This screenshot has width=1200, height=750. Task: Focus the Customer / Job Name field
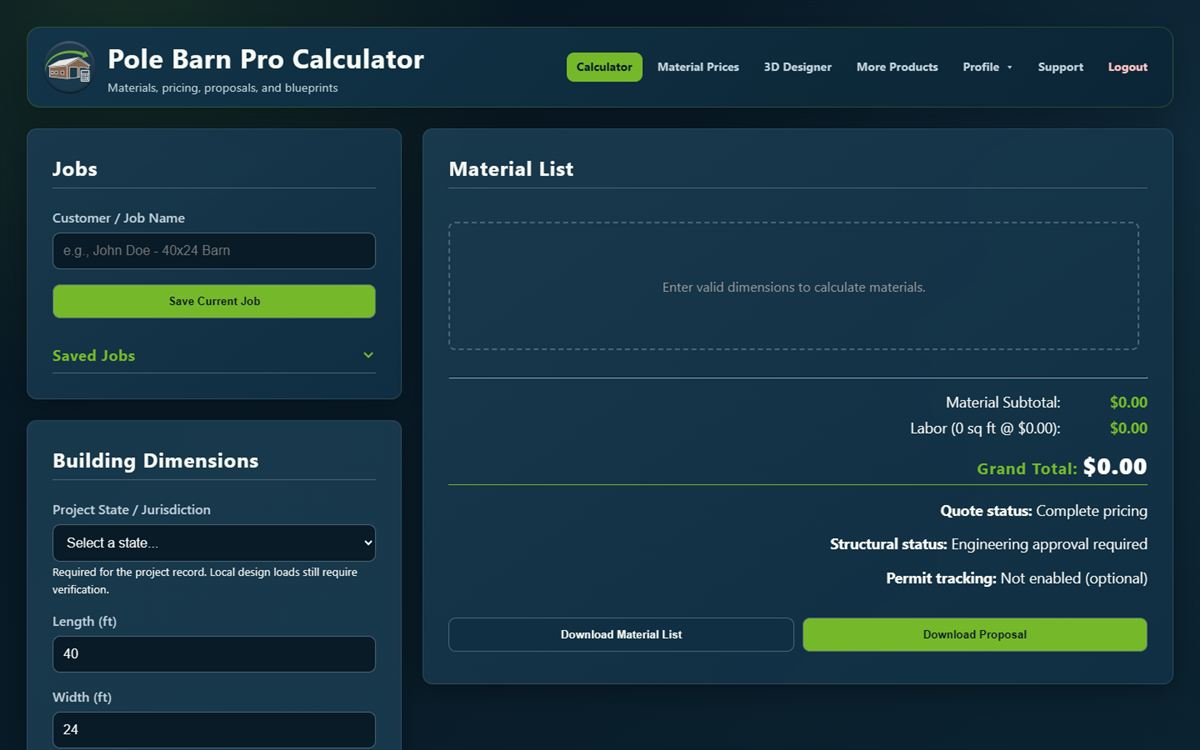coord(214,251)
